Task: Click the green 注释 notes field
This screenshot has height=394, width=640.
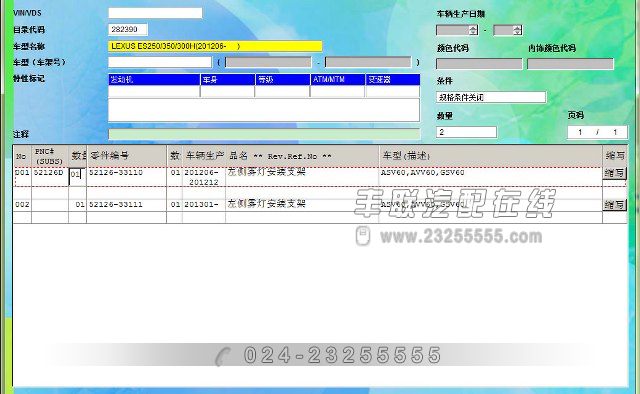Action: click(x=264, y=134)
